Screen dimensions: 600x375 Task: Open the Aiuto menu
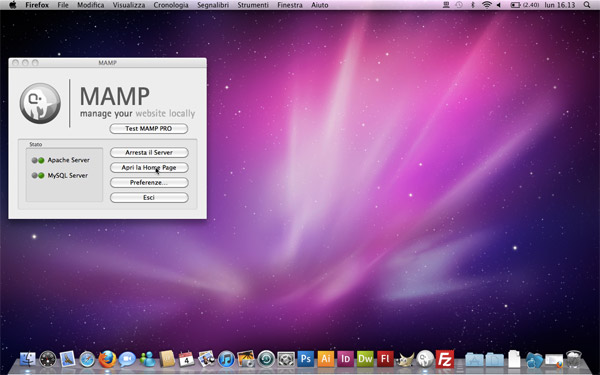point(320,5)
